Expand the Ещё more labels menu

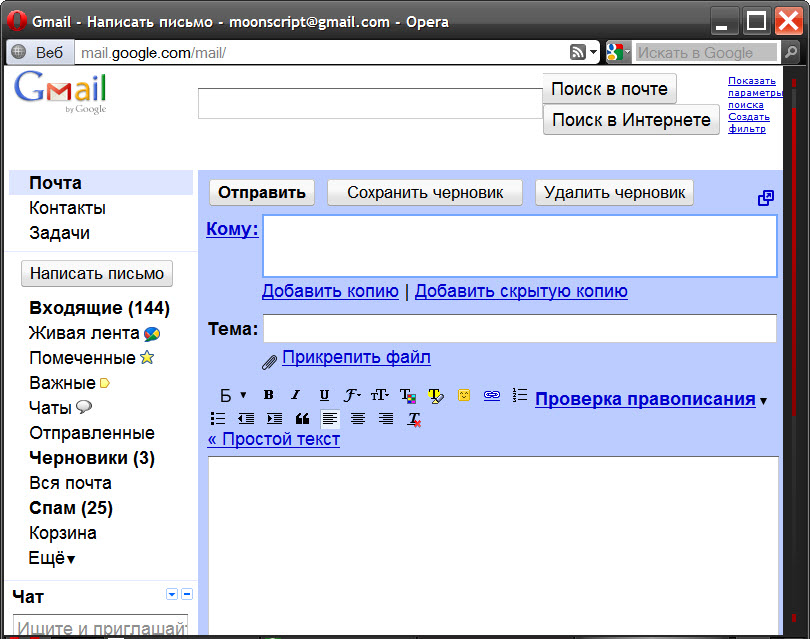(x=52, y=558)
